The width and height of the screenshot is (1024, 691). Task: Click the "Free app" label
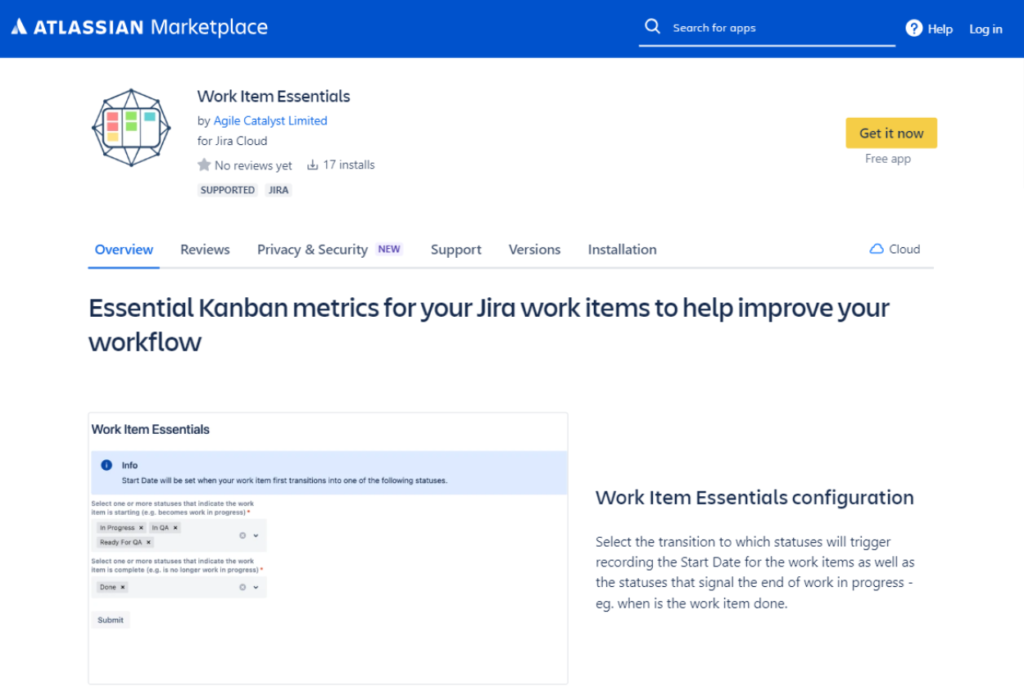click(888, 159)
